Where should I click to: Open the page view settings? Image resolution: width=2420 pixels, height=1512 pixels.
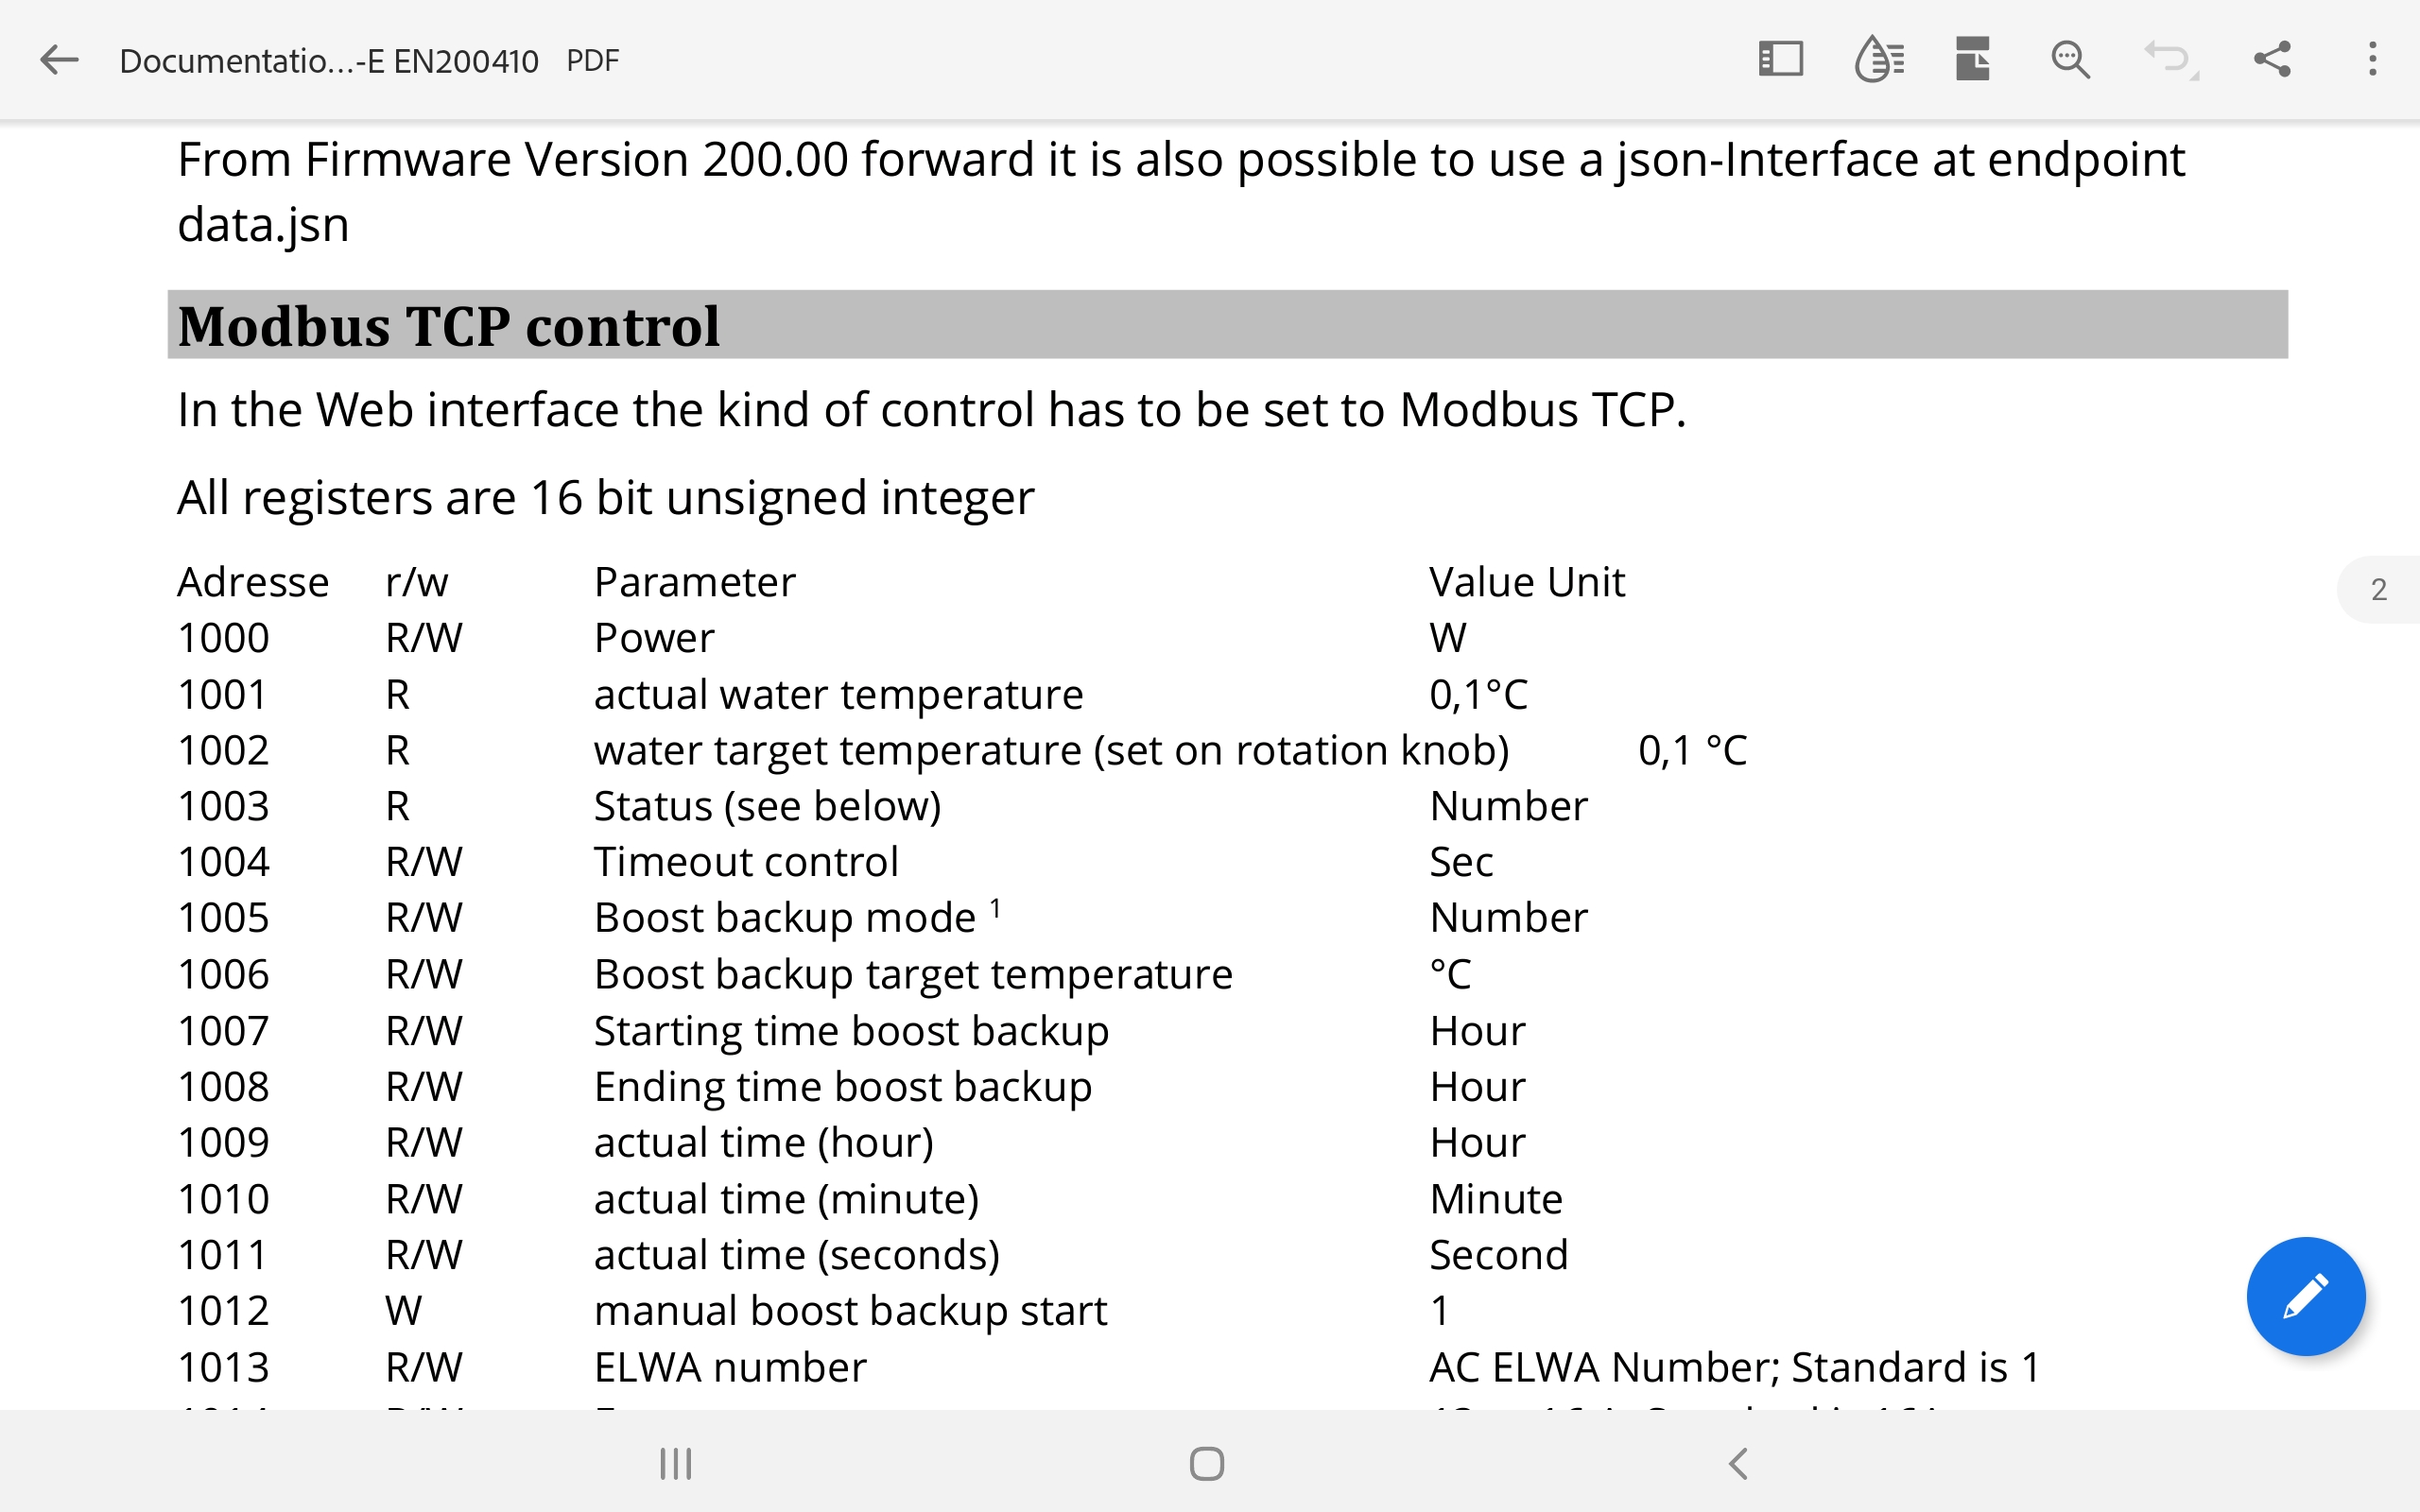point(1972,60)
